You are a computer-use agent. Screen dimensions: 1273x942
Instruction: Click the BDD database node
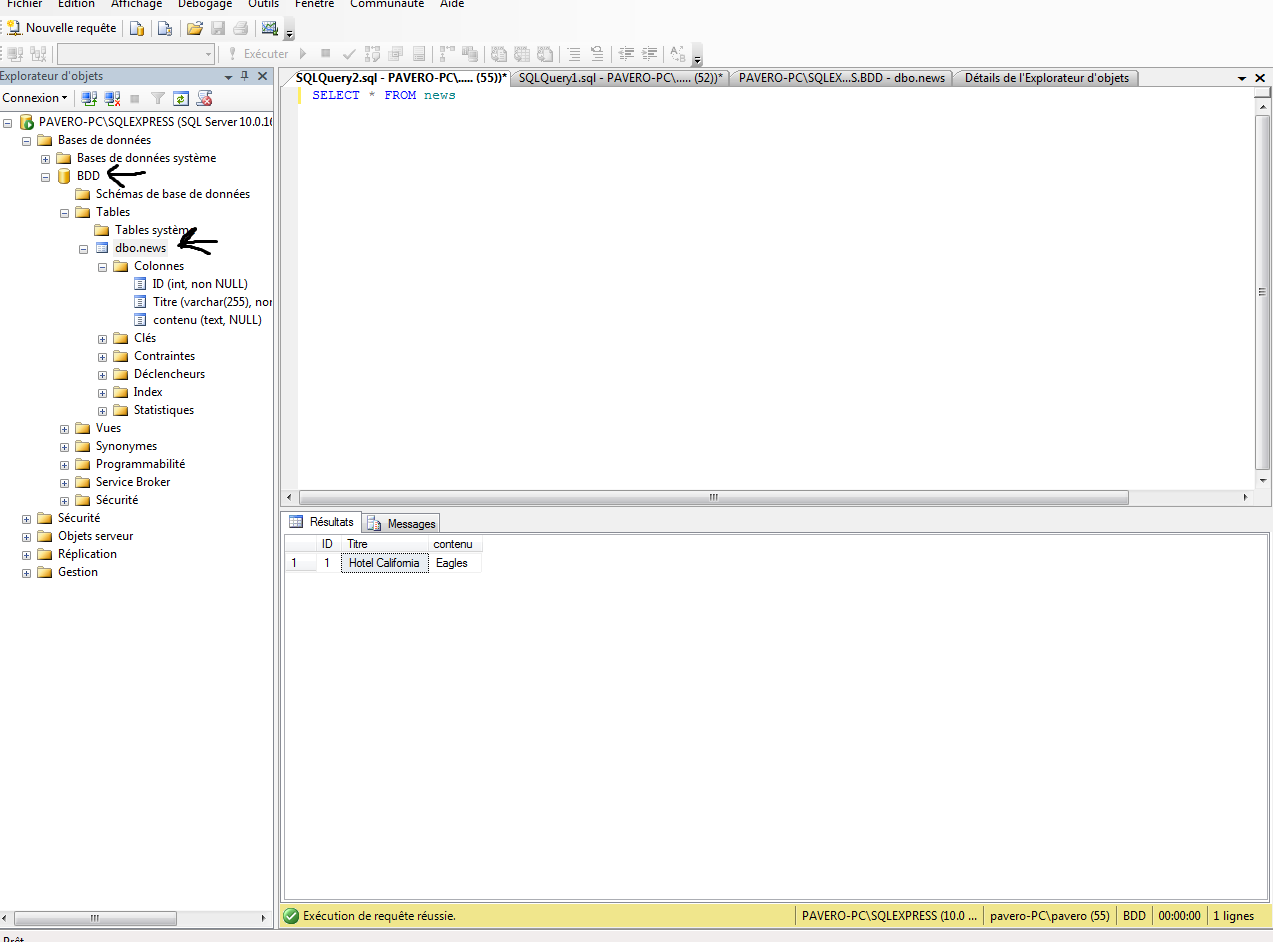[x=85, y=175]
